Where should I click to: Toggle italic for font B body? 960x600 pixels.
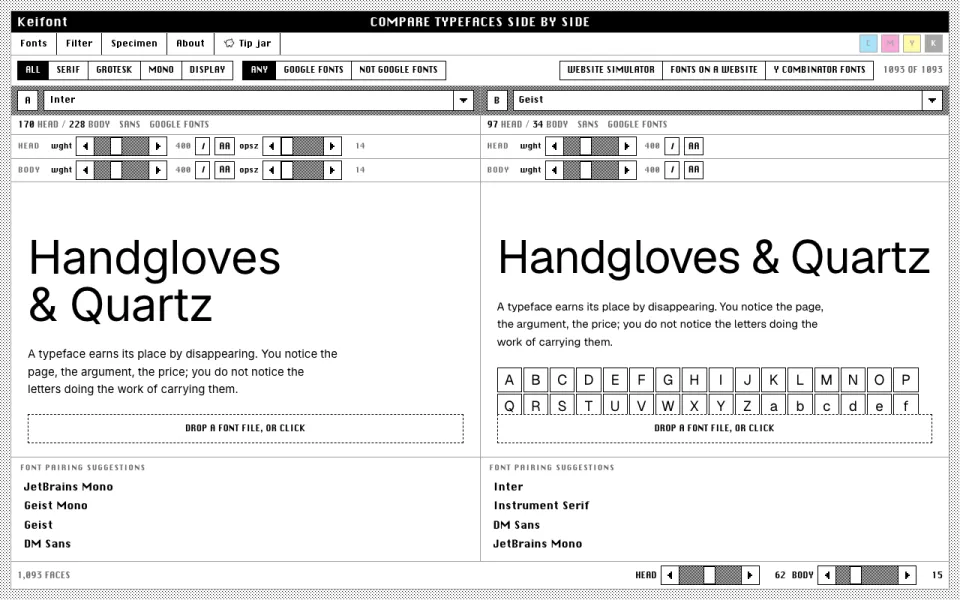click(x=672, y=170)
